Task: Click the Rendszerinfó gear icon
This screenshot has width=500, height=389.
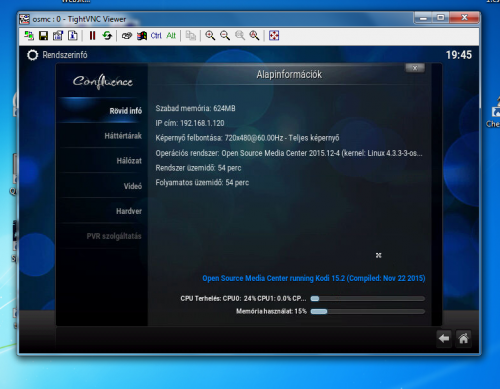Action: [32, 55]
